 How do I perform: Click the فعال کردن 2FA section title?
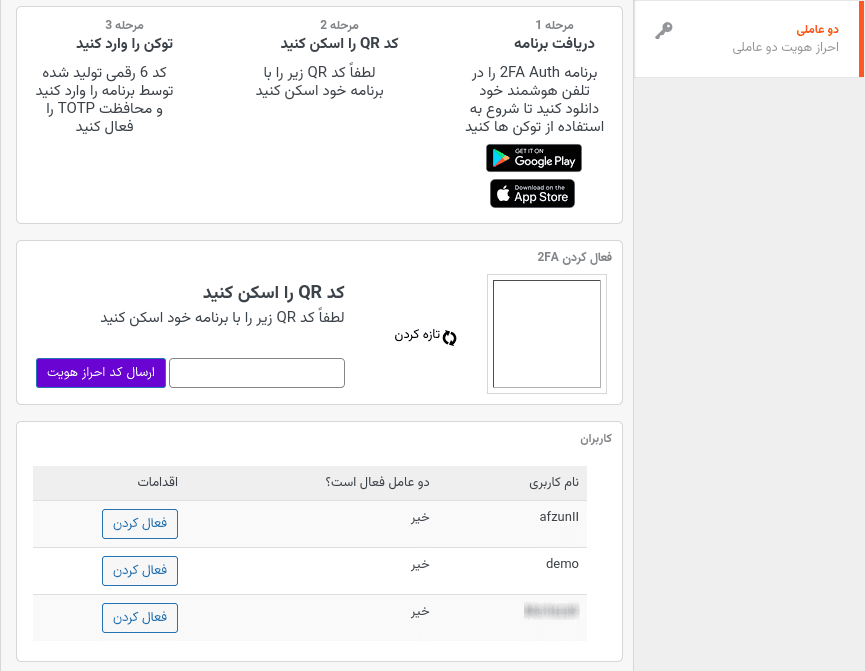[x=574, y=257]
